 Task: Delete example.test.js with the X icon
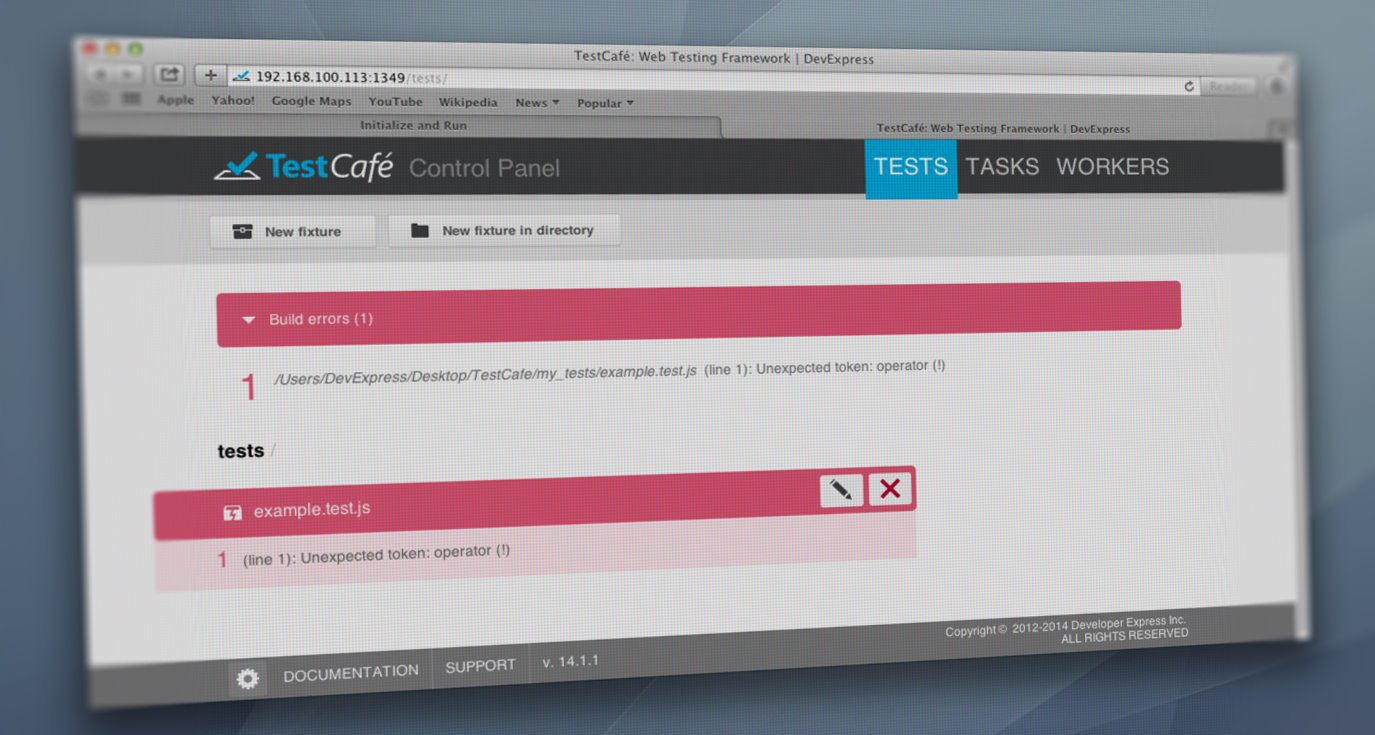click(889, 489)
